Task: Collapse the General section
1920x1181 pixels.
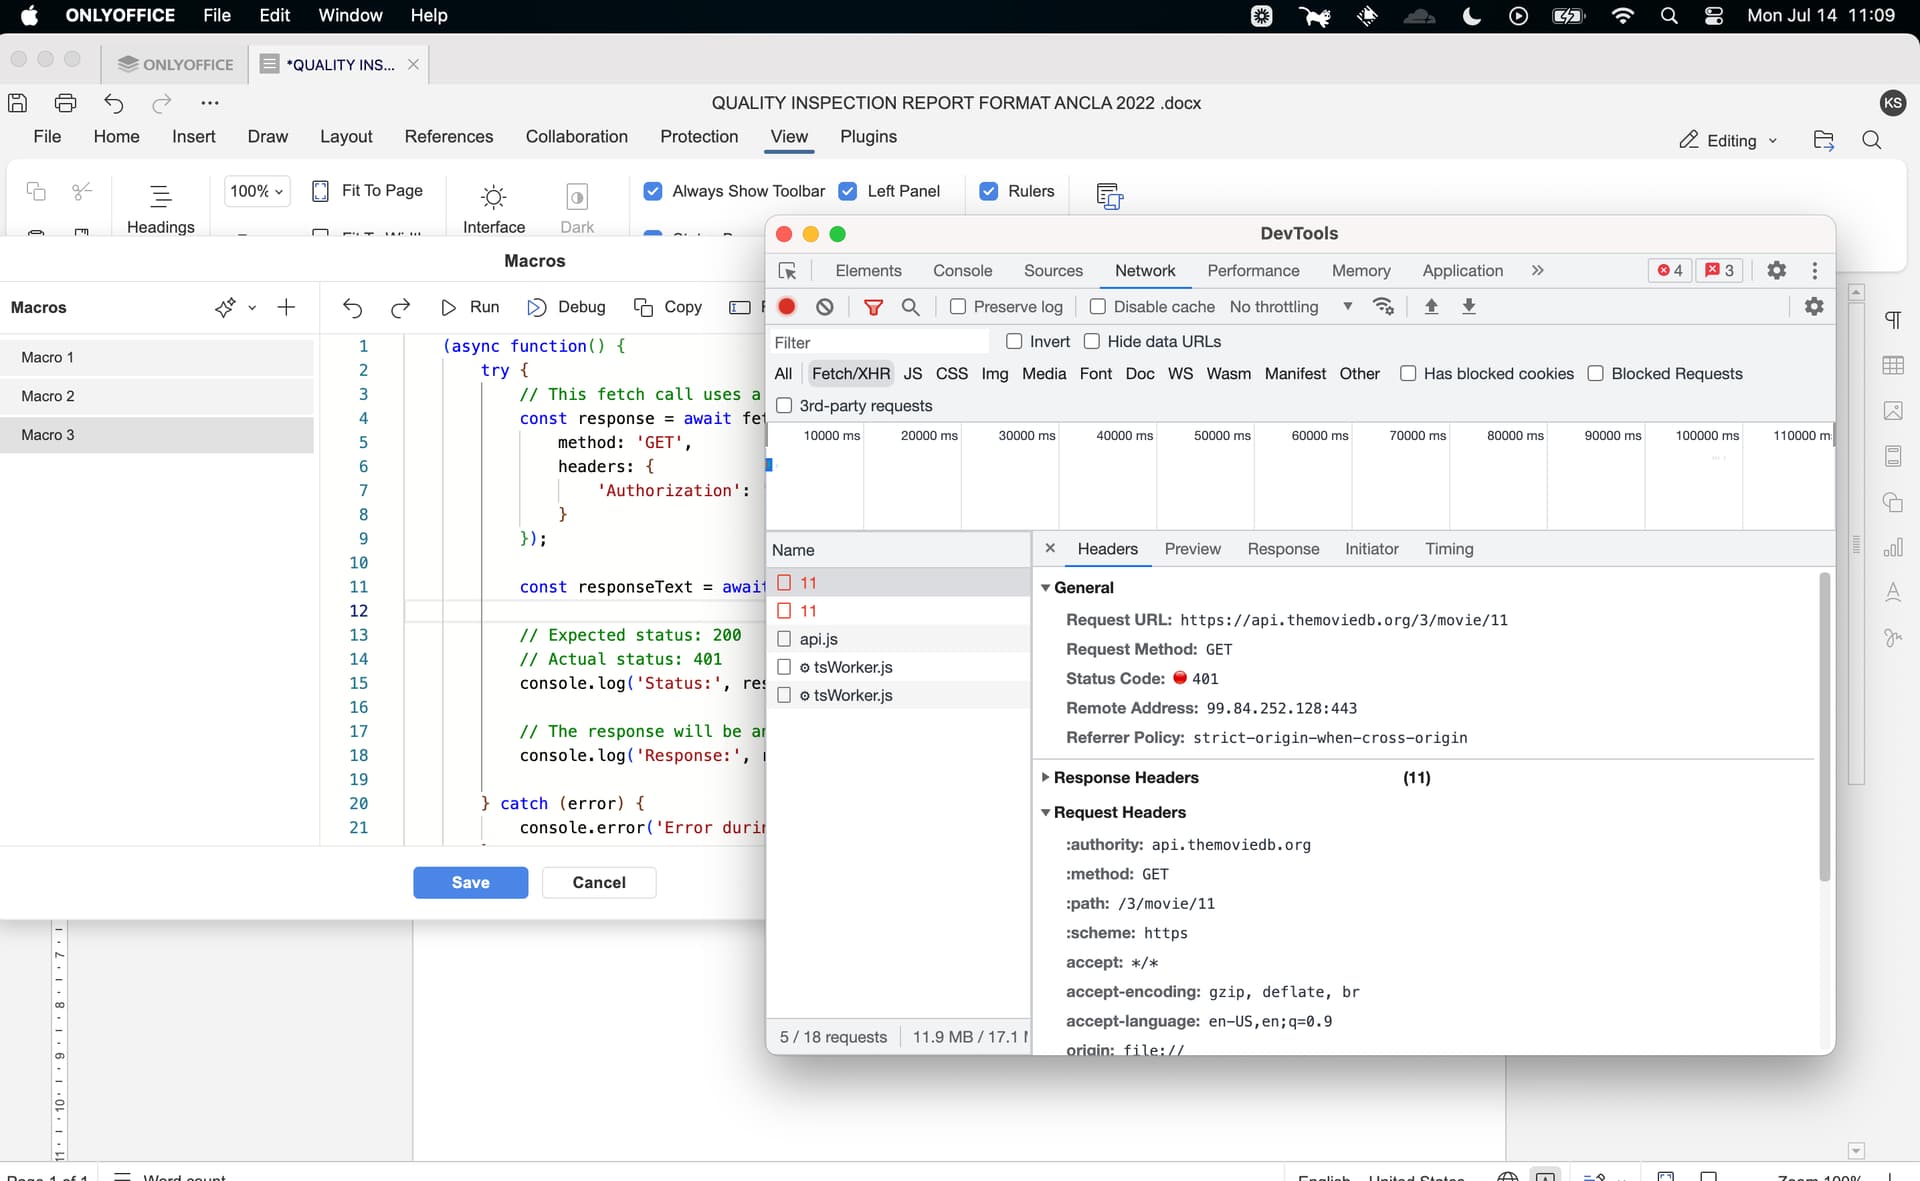Action: (x=1046, y=588)
